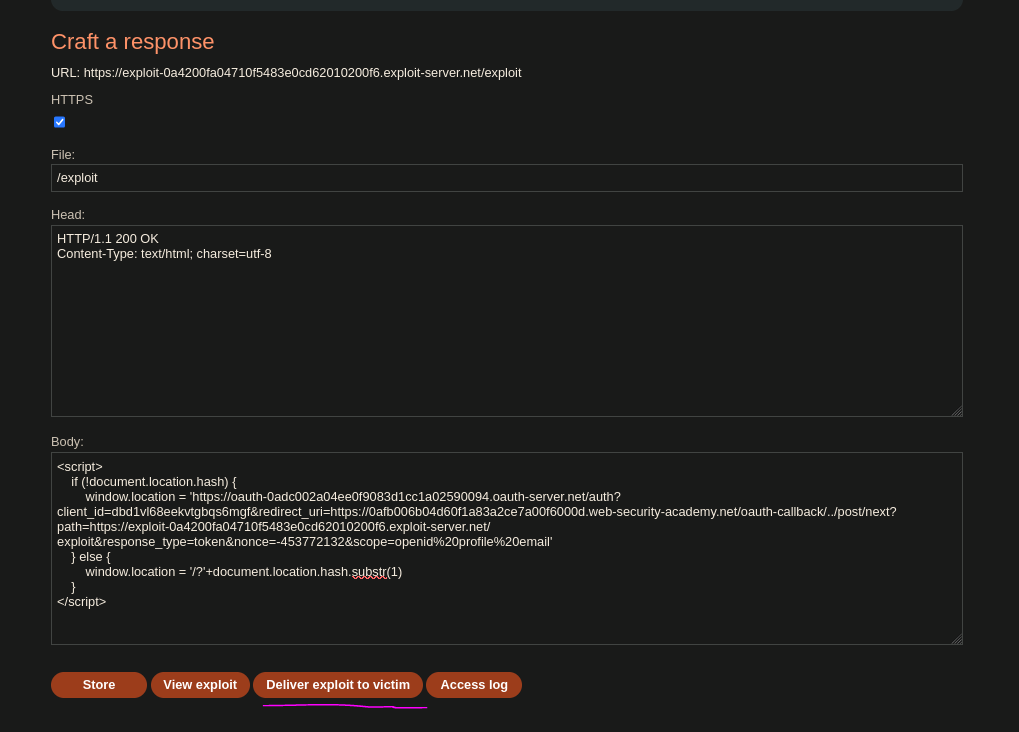1019x732 pixels.
Task: Open the Access log button
Action: click(474, 685)
